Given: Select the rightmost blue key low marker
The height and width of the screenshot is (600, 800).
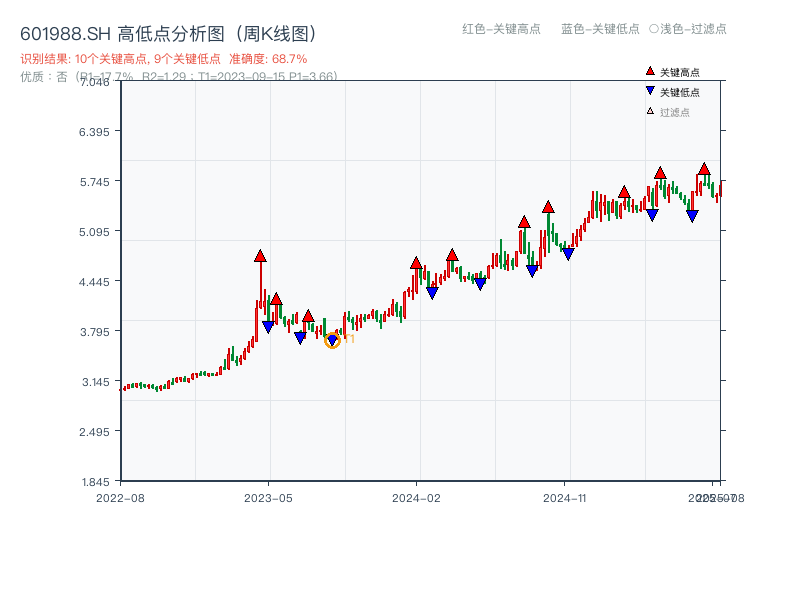Looking at the screenshot, I should [692, 215].
